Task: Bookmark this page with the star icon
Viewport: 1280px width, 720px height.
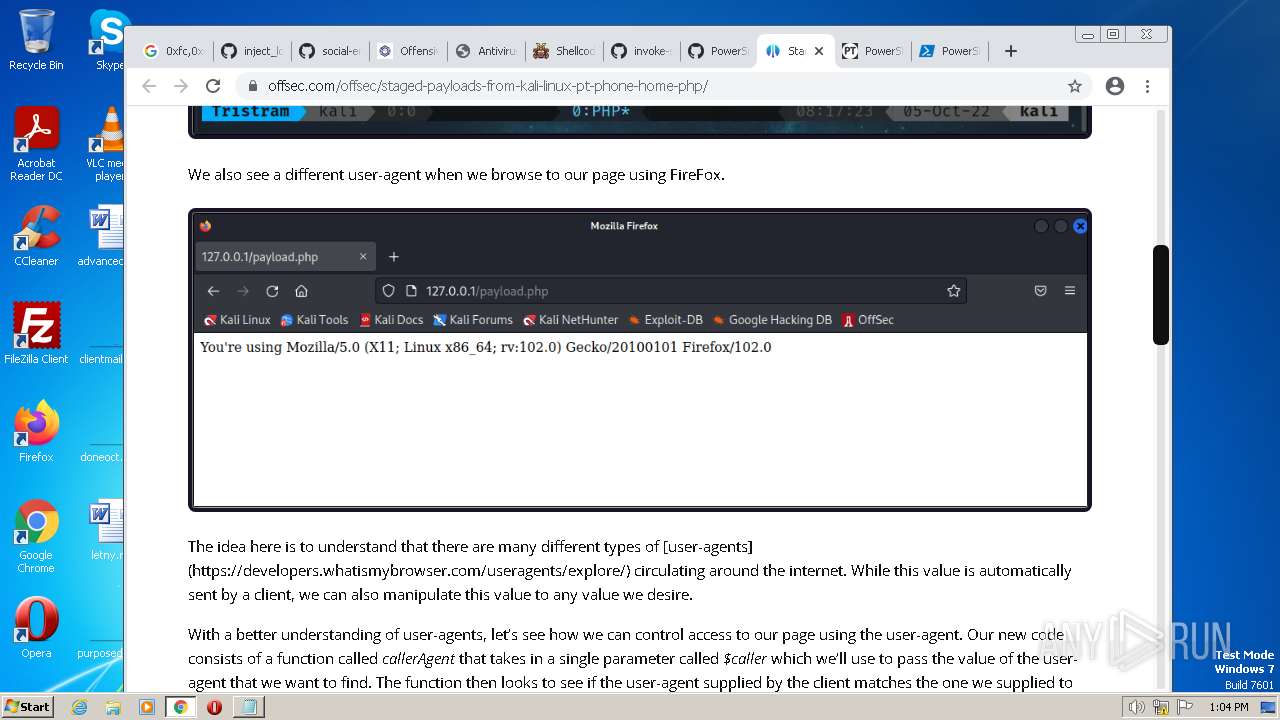Action: pos(1075,86)
